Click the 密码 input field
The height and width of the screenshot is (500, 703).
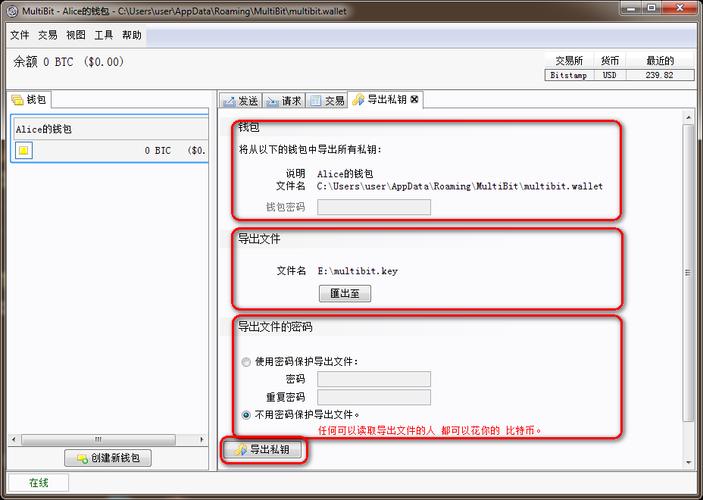click(x=374, y=380)
